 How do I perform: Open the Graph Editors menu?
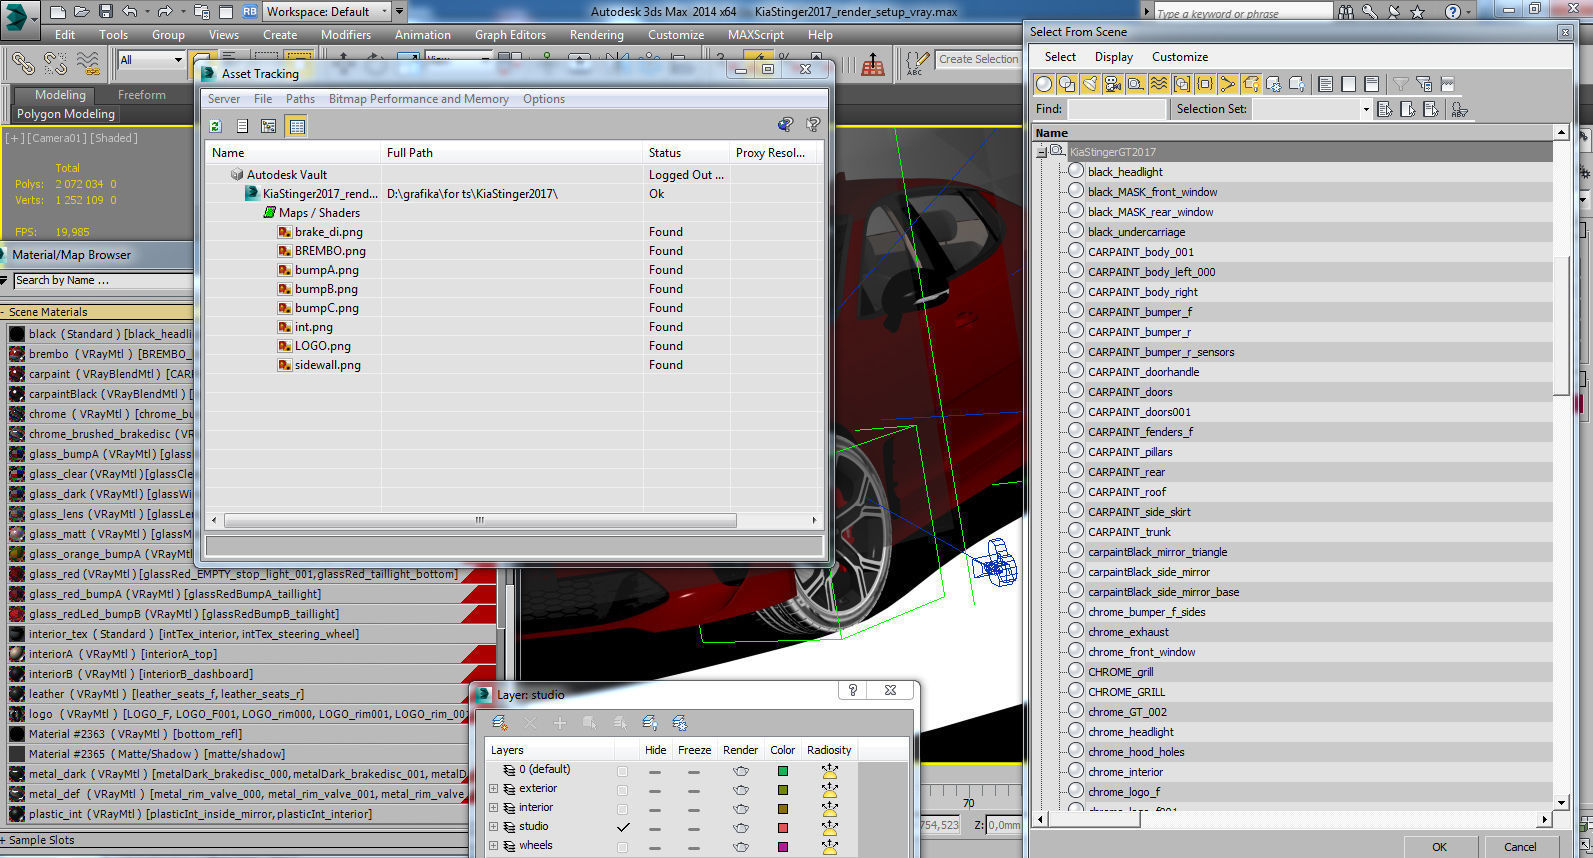(x=510, y=35)
